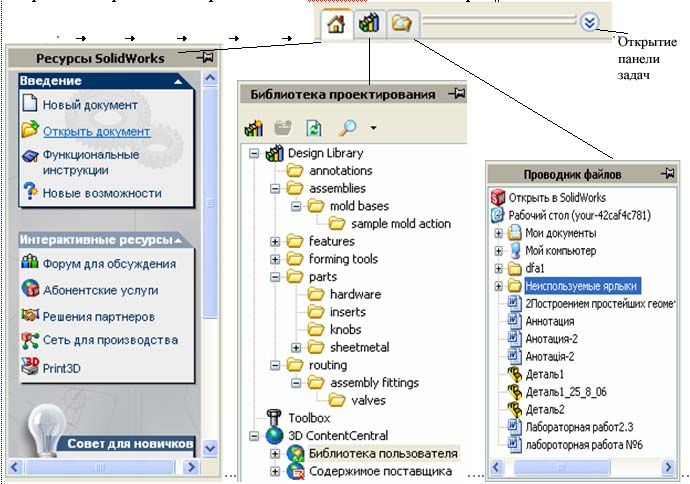Click the Мой компьютер icon

point(514,250)
